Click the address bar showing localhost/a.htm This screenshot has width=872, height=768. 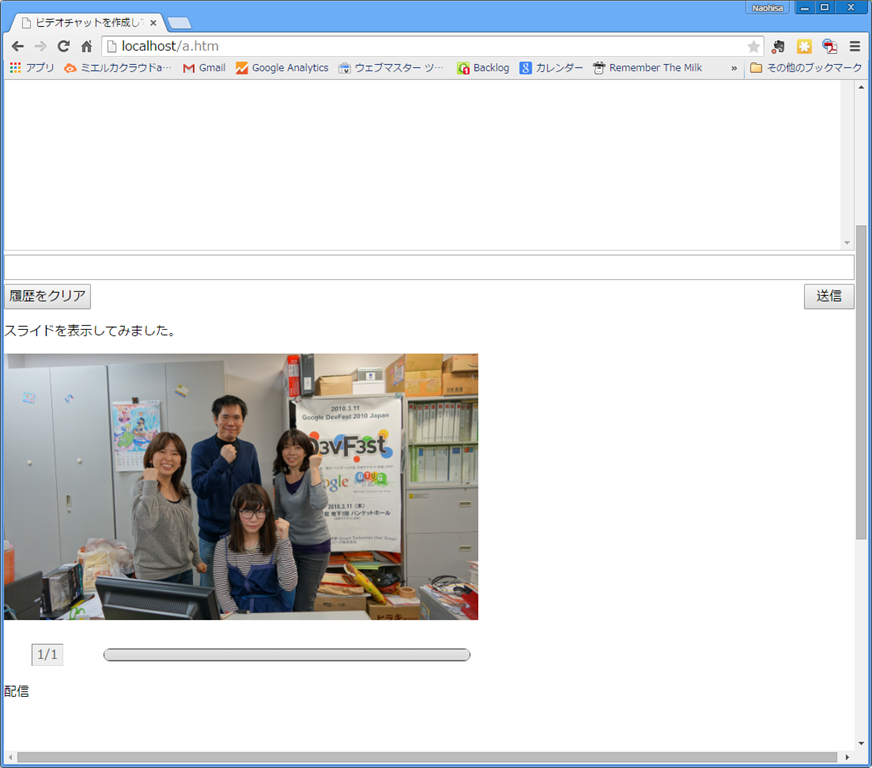coord(430,46)
